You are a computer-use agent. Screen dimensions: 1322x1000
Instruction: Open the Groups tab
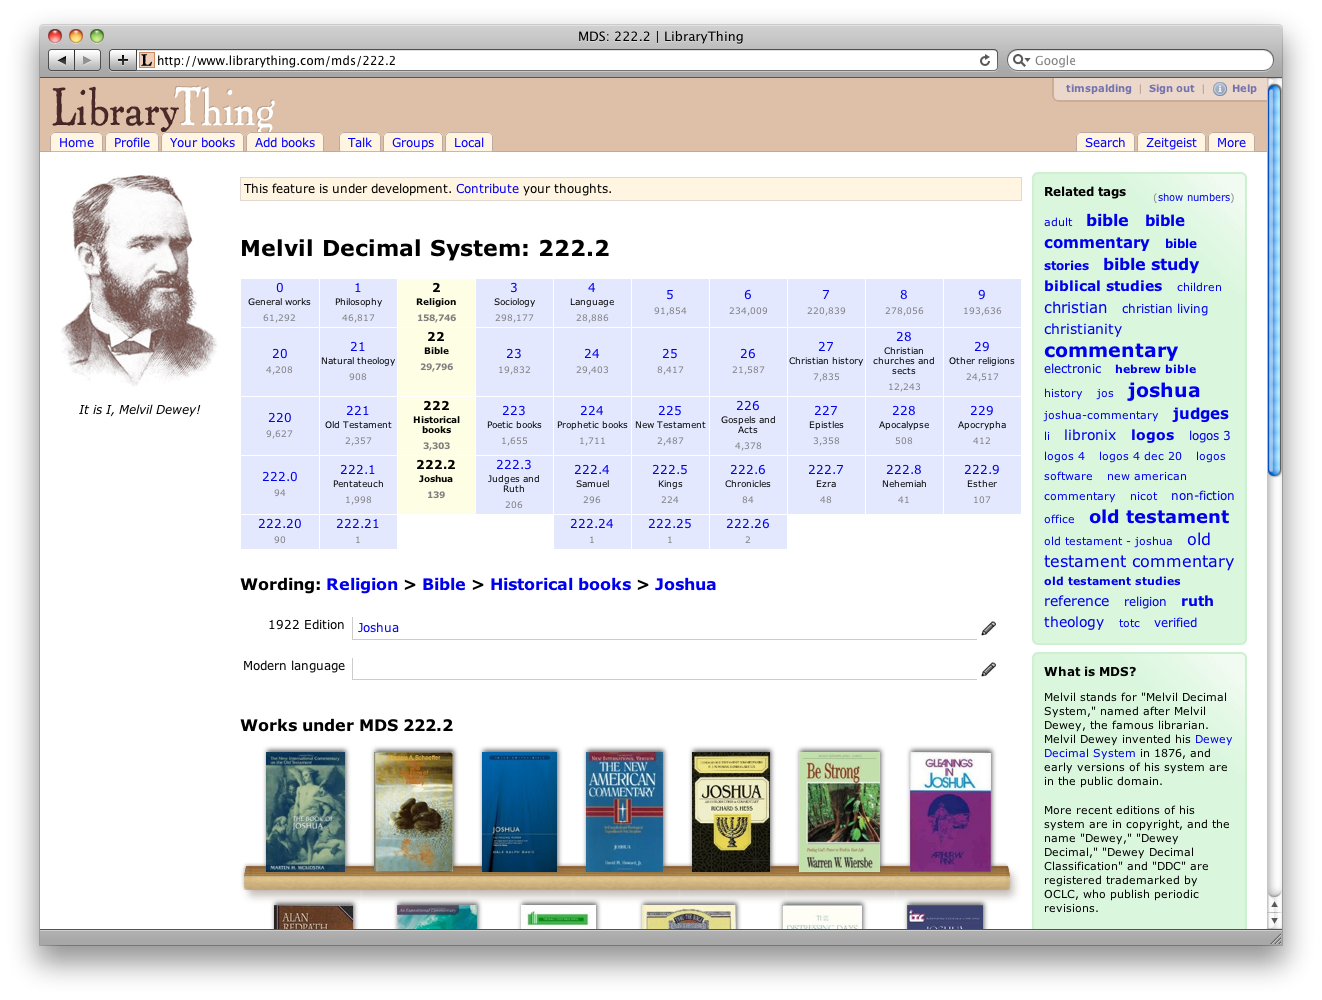413,142
